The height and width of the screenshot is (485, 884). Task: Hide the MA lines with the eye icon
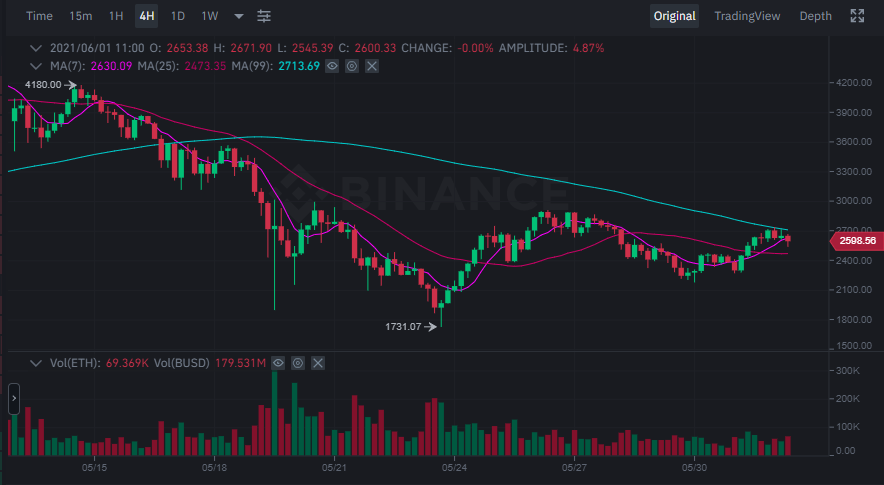(333, 66)
